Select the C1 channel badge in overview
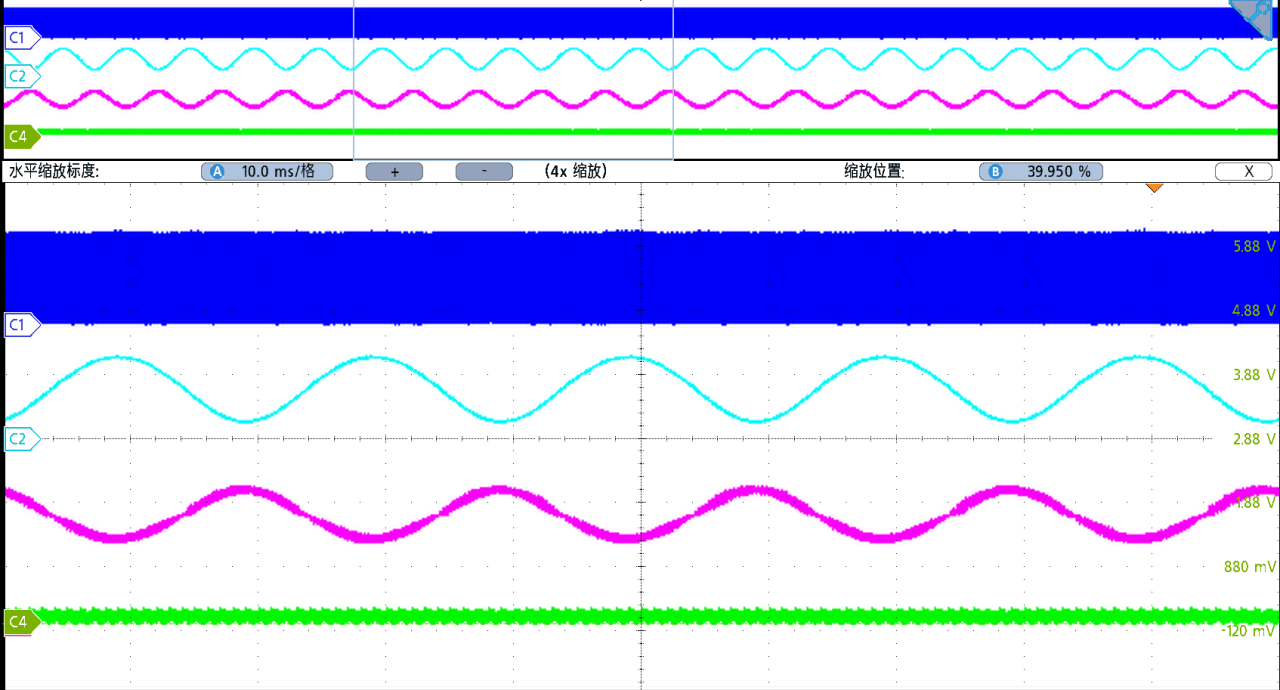The height and width of the screenshot is (690, 1280). pos(22,38)
